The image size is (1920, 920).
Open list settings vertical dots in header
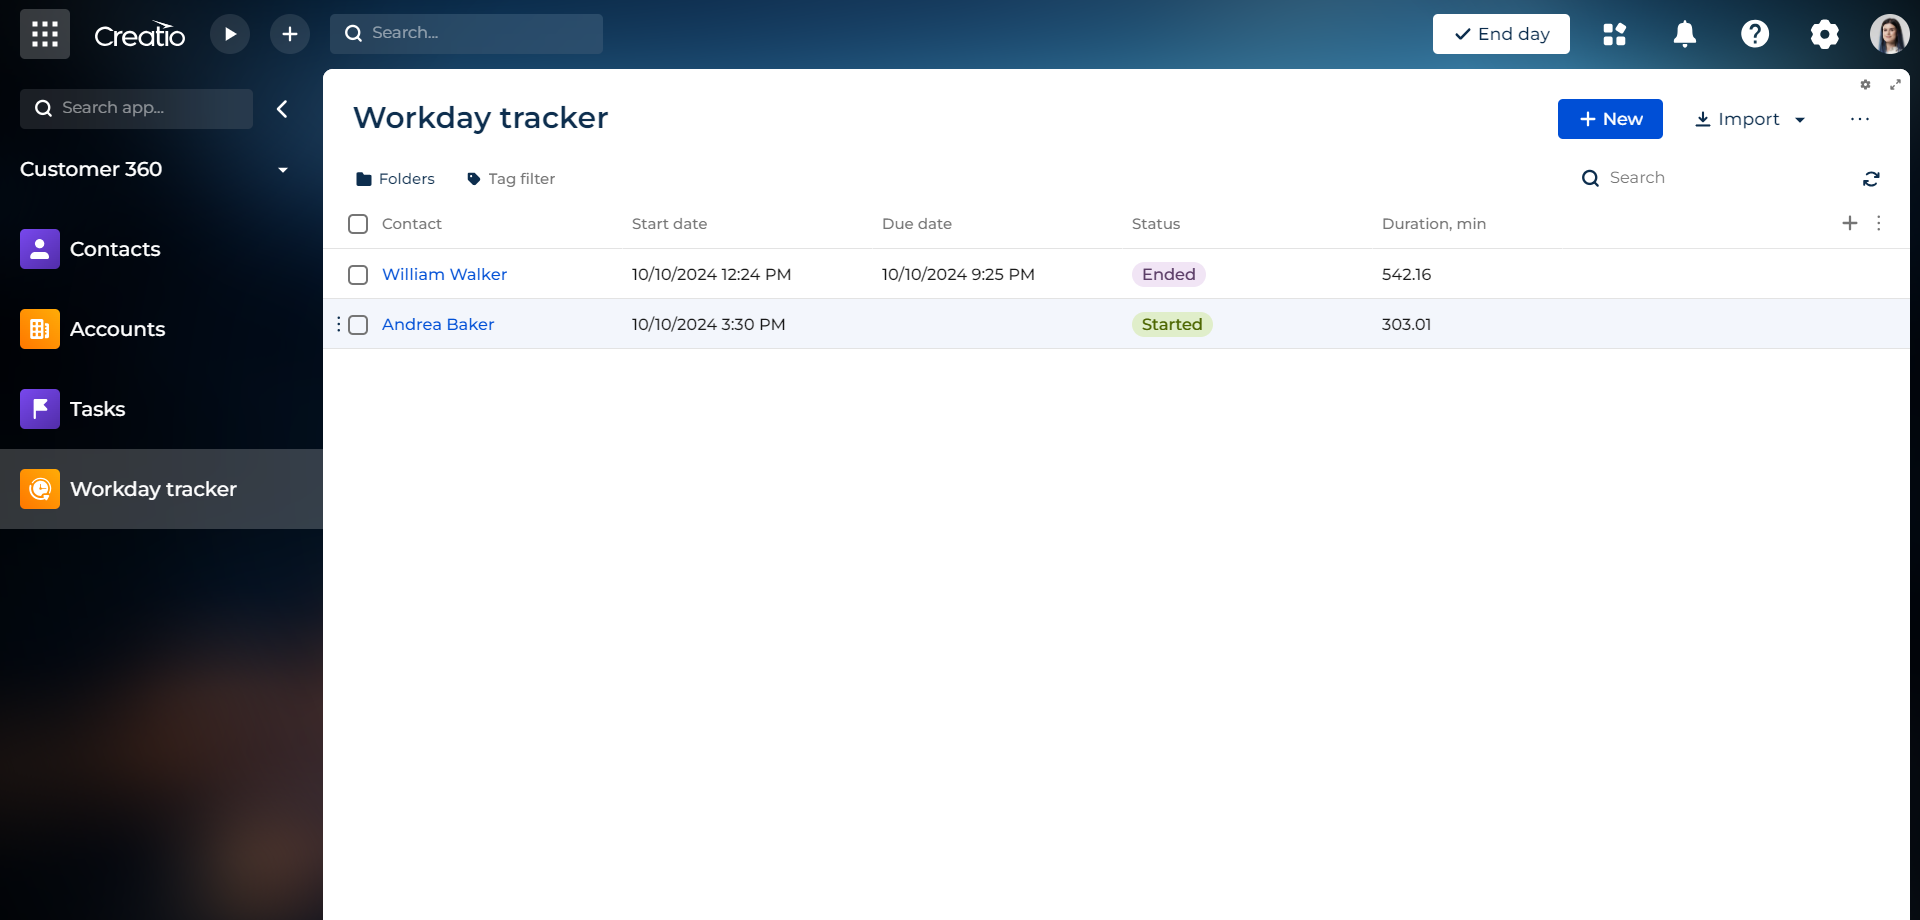pos(1879,223)
